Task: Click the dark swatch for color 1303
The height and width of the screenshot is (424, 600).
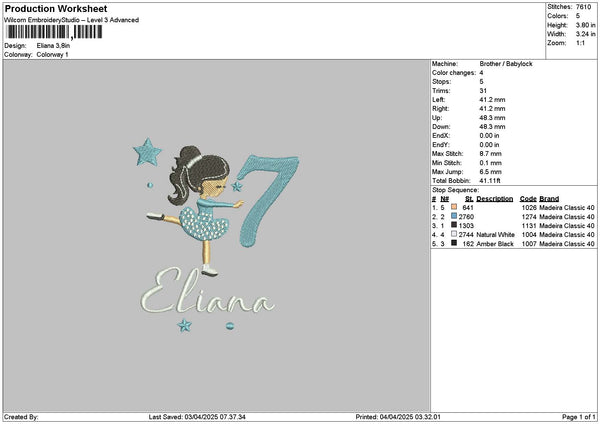Action: [x=454, y=225]
